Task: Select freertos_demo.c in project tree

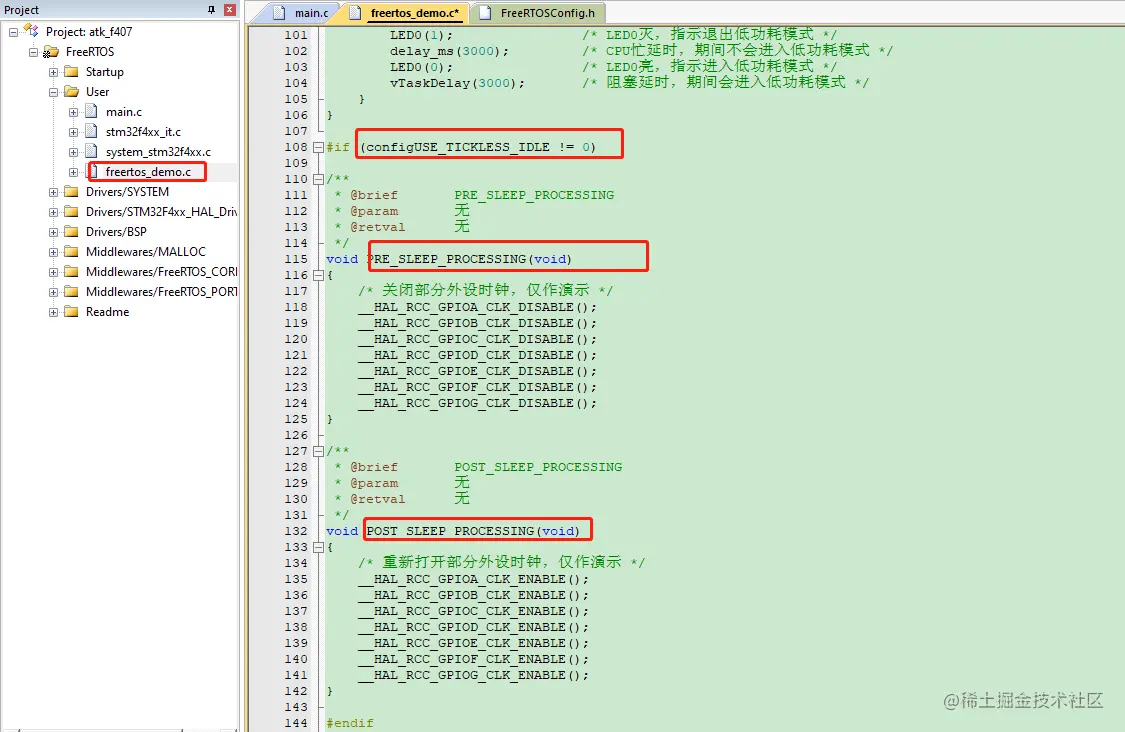Action: [149, 172]
